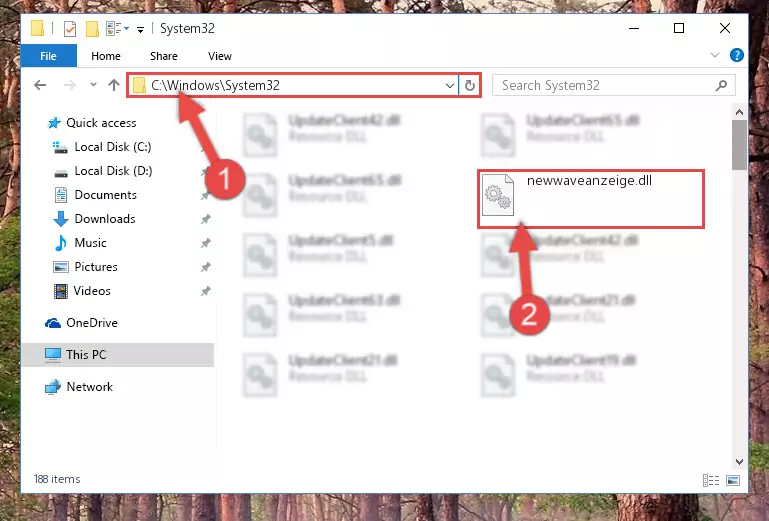Click the New folder quick access icon
769x521 pixels.
pos(92,28)
